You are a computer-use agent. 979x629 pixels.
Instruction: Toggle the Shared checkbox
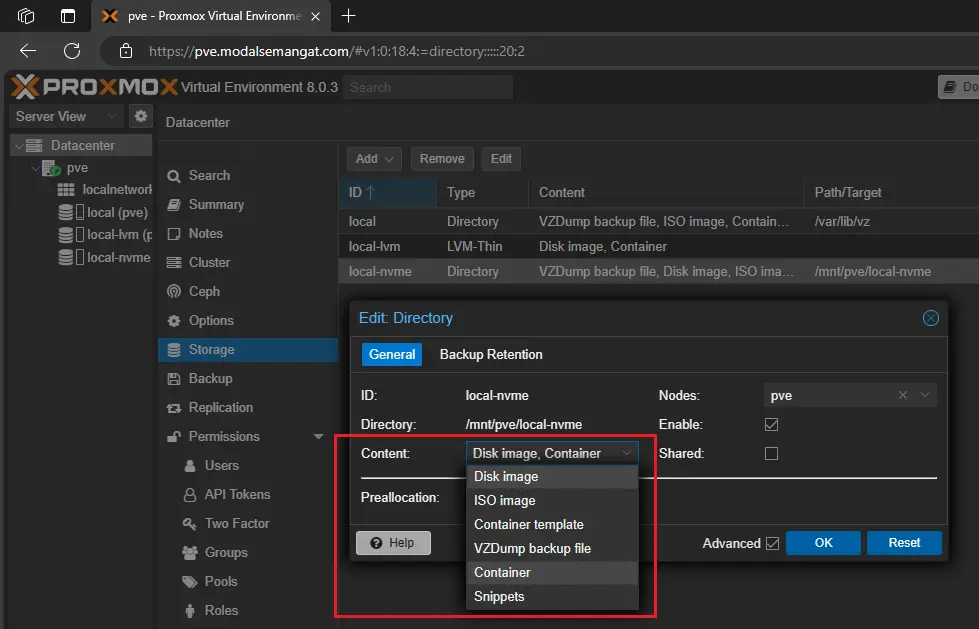pos(771,453)
